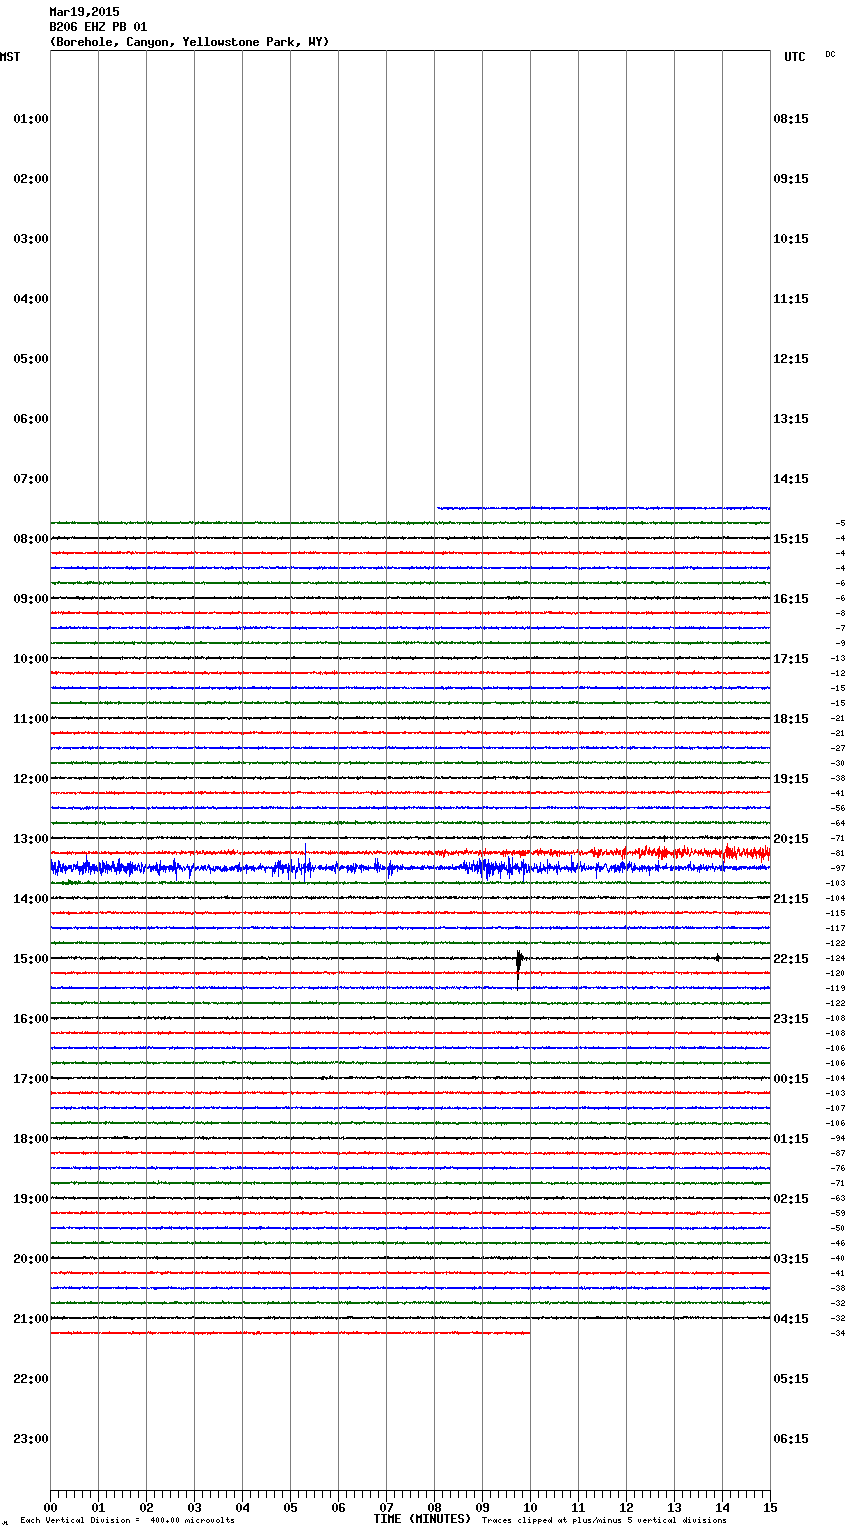The width and height of the screenshot is (850, 1534).
Task: Click the DC offset value -56
Action: [x=837, y=809]
